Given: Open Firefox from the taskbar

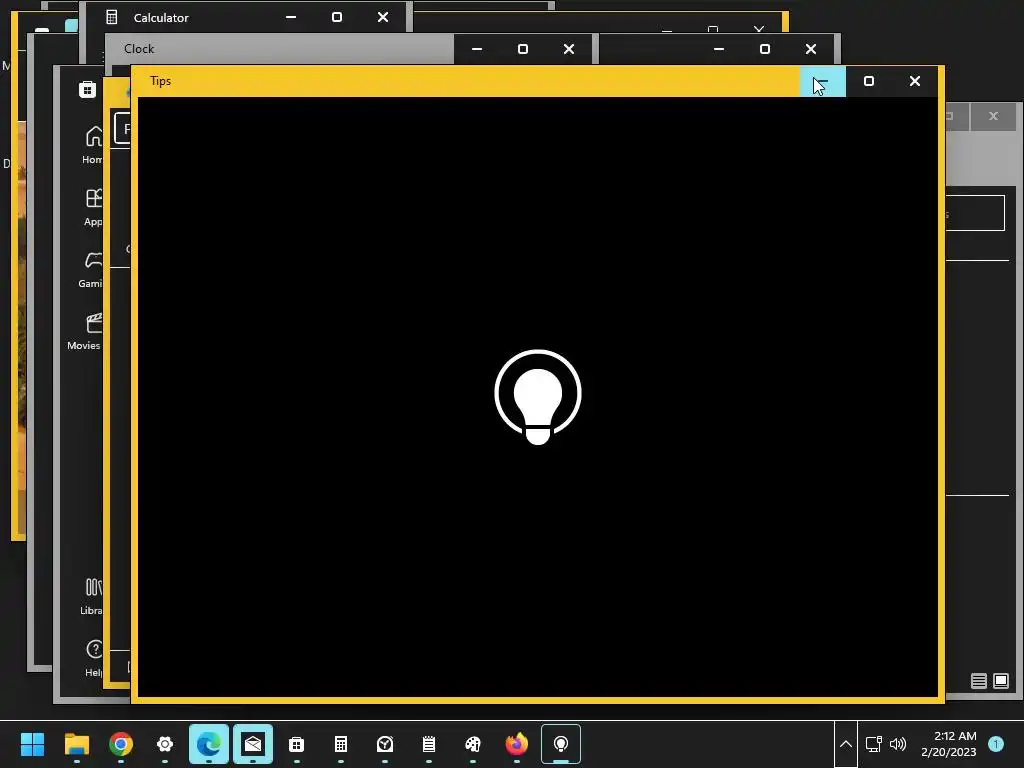Looking at the screenshot, I should coord(517,744).
